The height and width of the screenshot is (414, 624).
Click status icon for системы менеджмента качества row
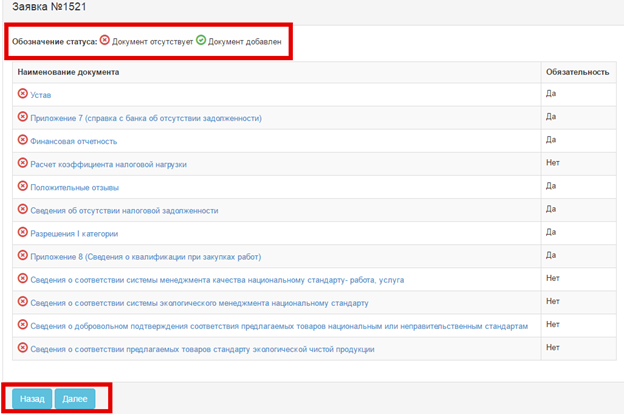pos(23,278)
